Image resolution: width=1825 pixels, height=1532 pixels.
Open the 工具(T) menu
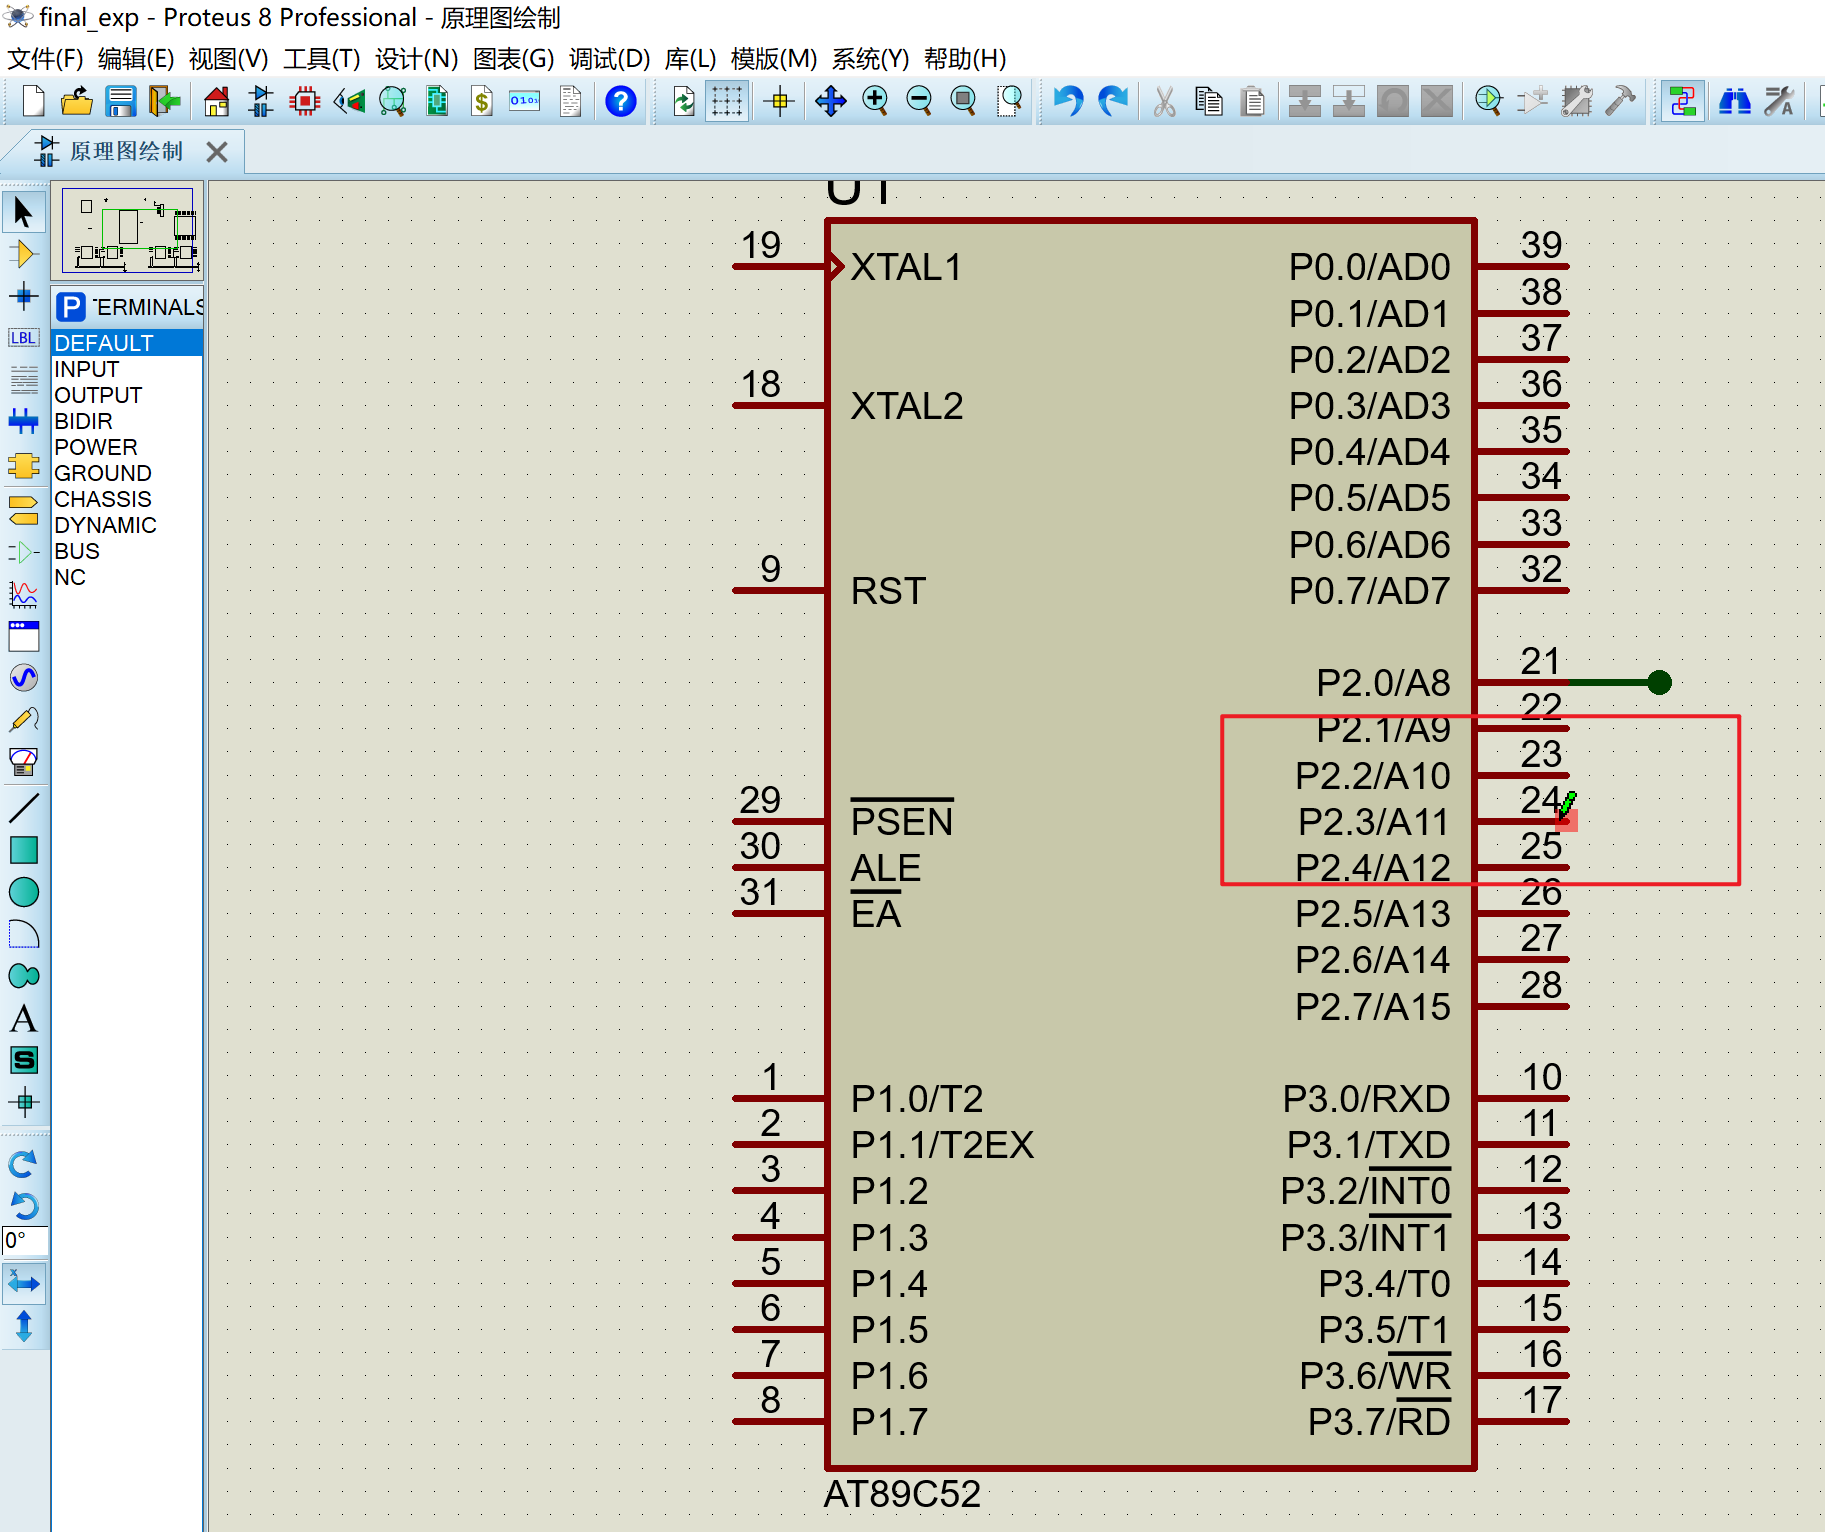321,59
